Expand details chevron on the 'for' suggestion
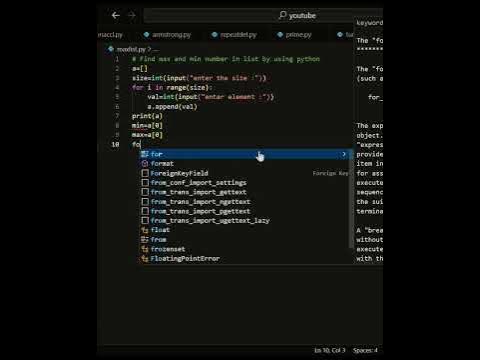The width and height of the screenshot is (480, 360). pyautogui.click(x=344, y=154)
